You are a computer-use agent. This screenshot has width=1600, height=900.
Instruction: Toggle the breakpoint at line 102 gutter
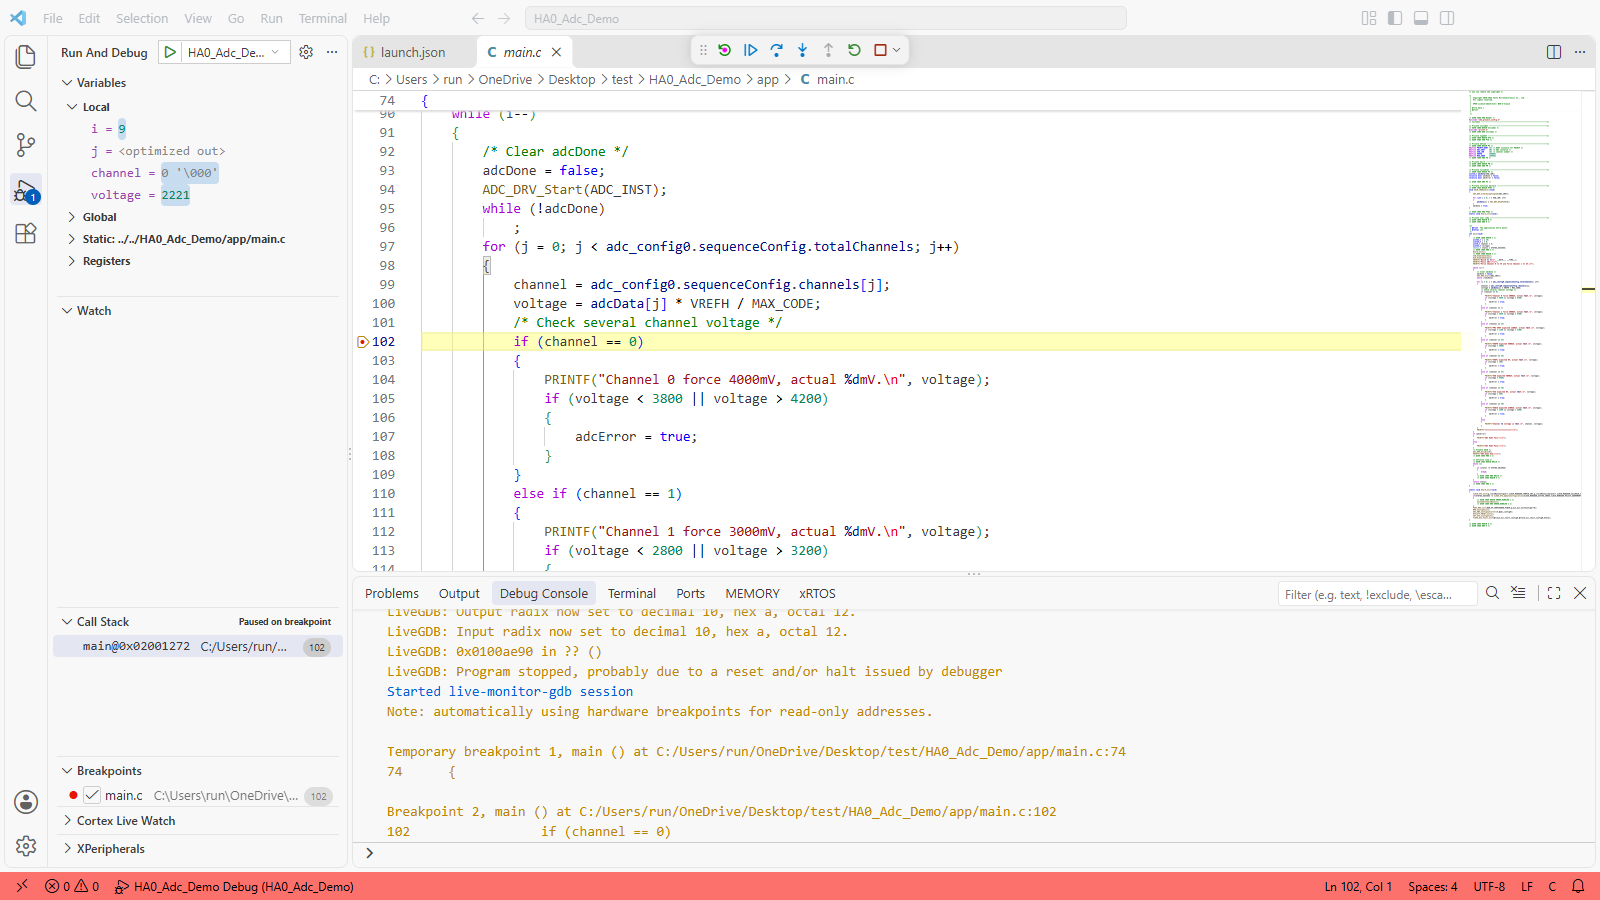[363, 342]
